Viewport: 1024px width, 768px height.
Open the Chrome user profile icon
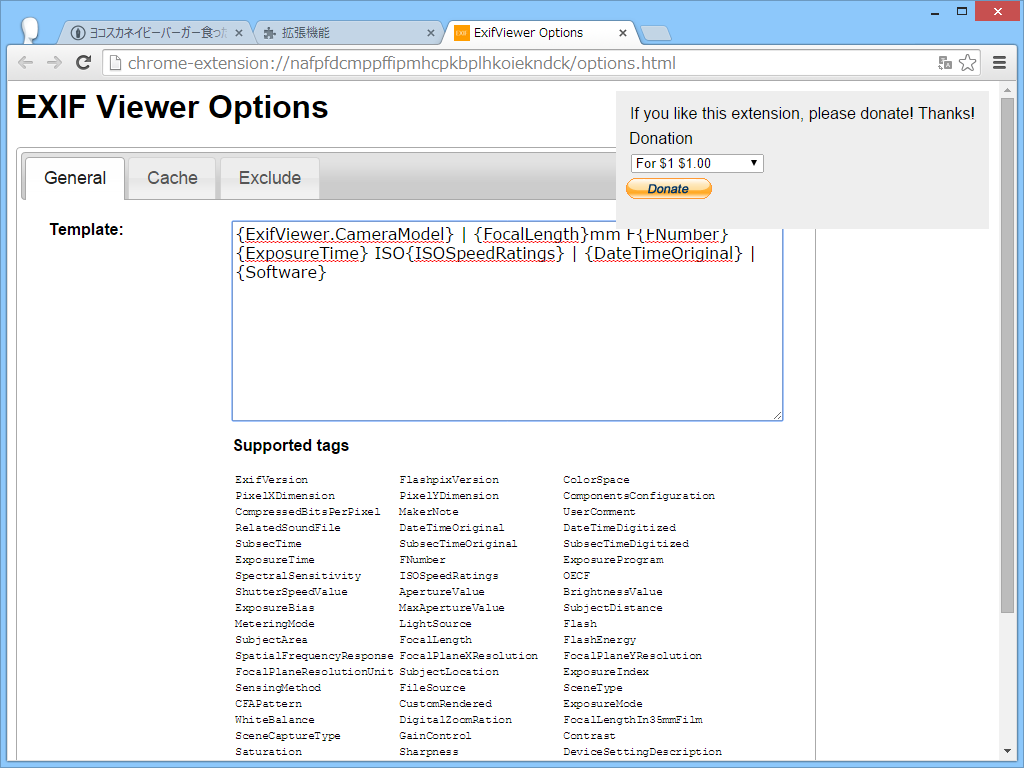[29, 30]
